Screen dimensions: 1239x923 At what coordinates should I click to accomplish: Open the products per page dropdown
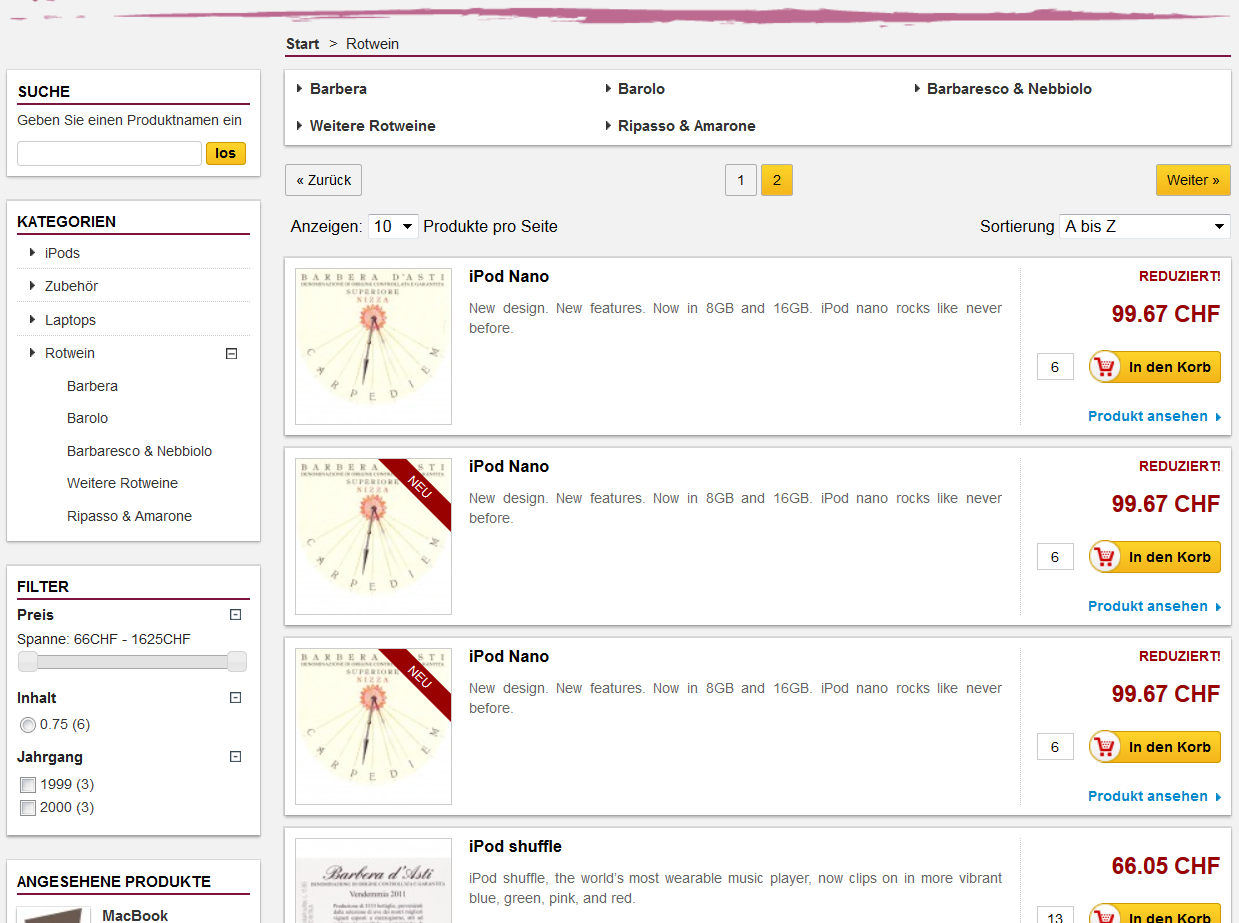[393, 227]
